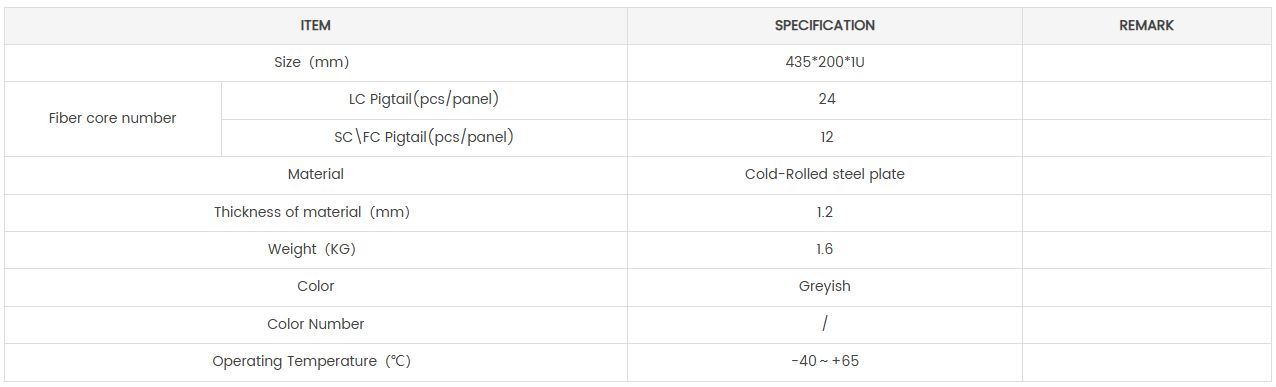Select the Weight (KG) label
This screenshot has height=387, width=1276.
[x=312, y=249]
